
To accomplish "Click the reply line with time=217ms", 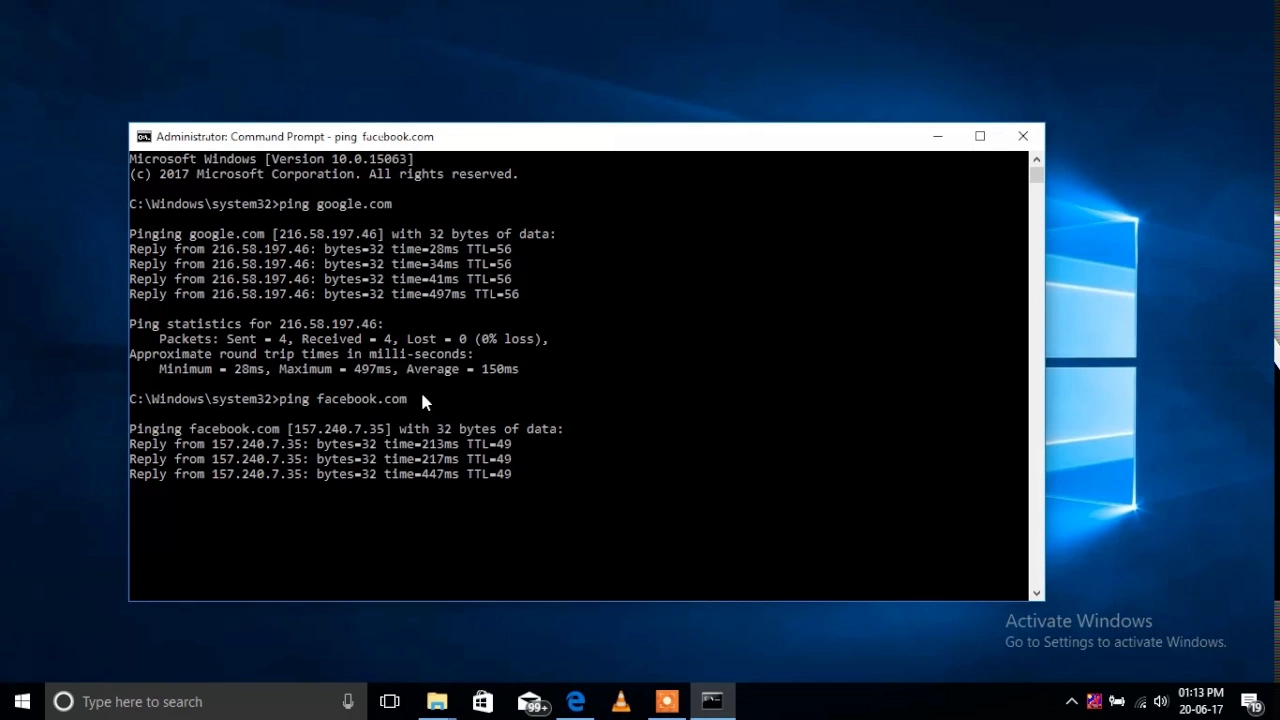I will click(320, 459).
